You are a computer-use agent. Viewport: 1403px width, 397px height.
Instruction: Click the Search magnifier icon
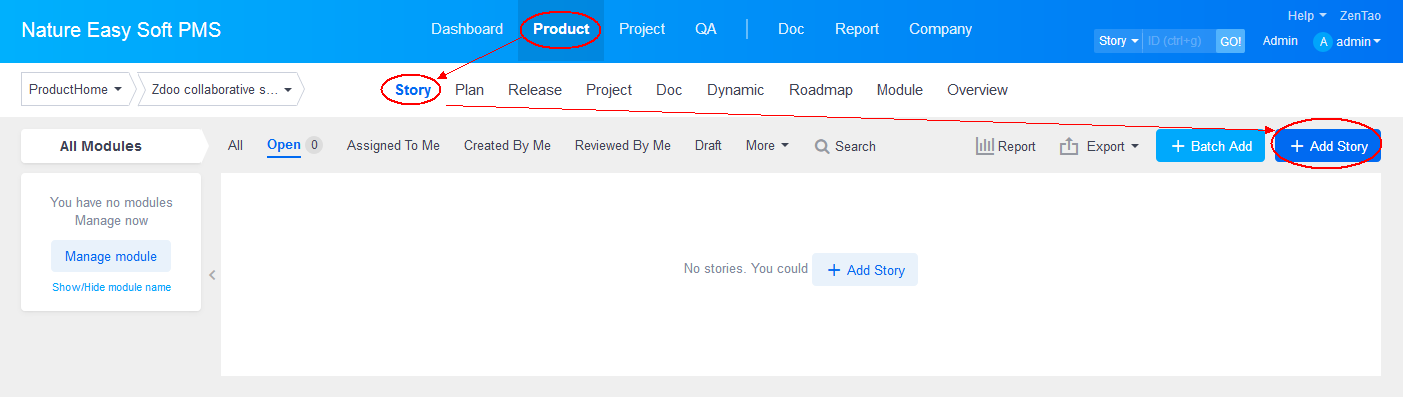pyautogui.click(x=822, y=146)
